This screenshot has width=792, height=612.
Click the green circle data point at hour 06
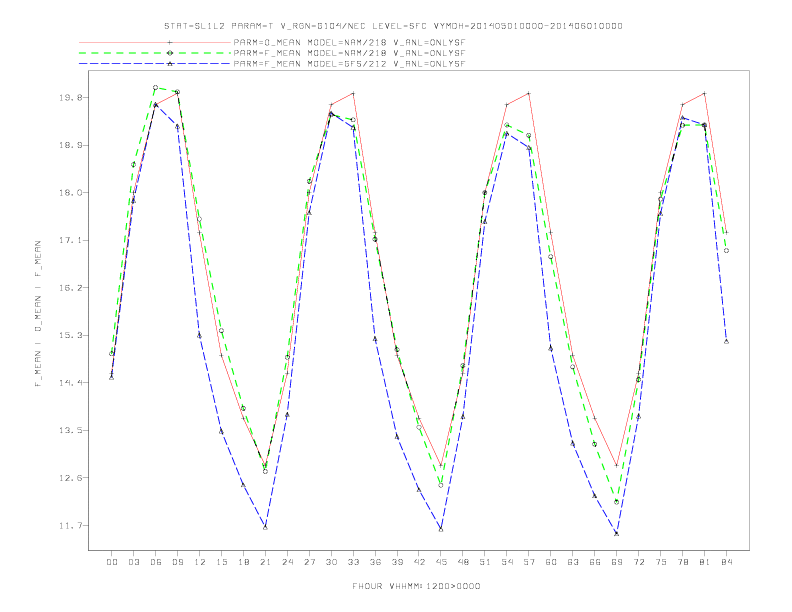156,87
